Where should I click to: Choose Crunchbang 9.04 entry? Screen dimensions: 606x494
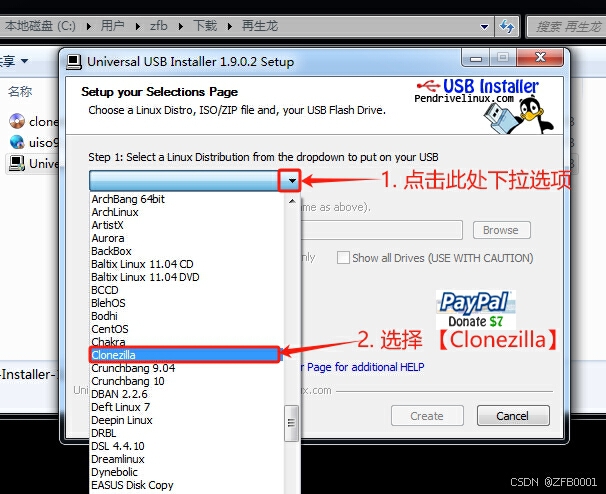[133, 368]
